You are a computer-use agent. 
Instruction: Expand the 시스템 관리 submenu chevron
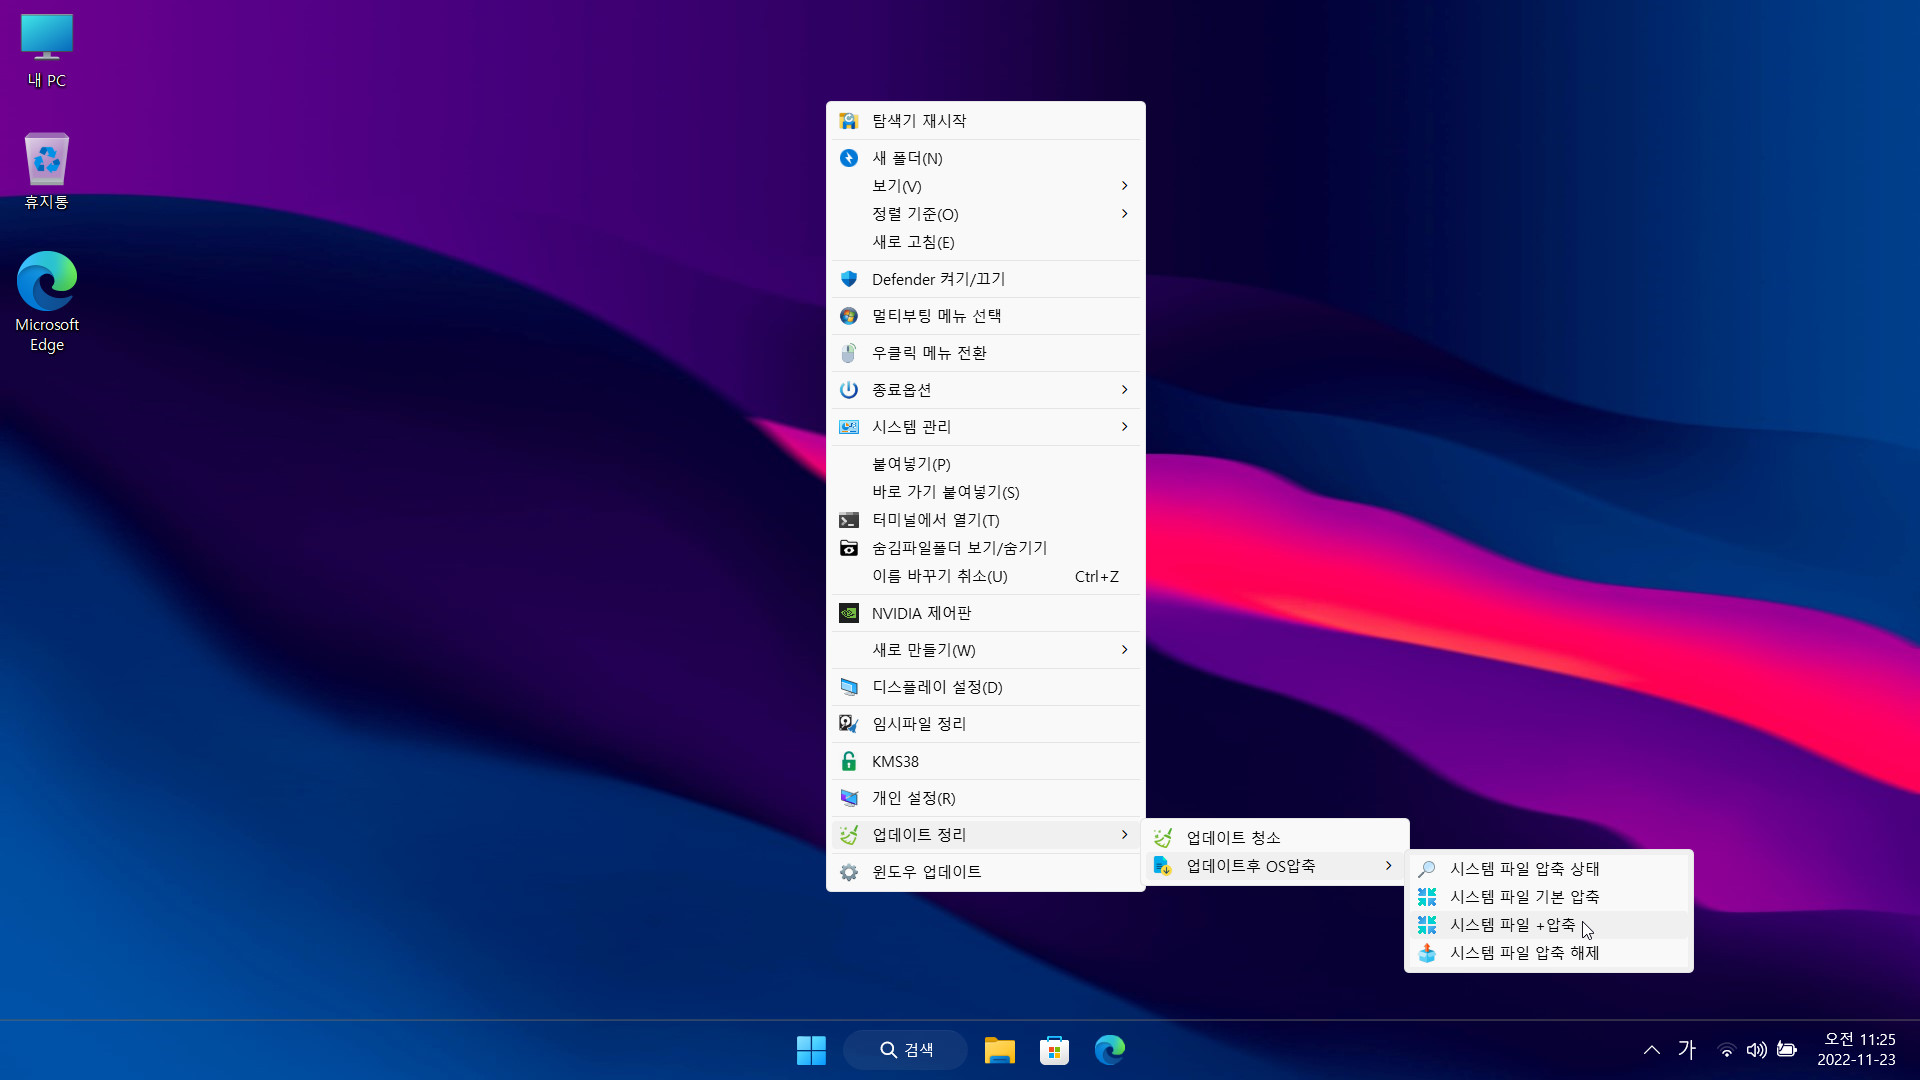(1125, 427)
